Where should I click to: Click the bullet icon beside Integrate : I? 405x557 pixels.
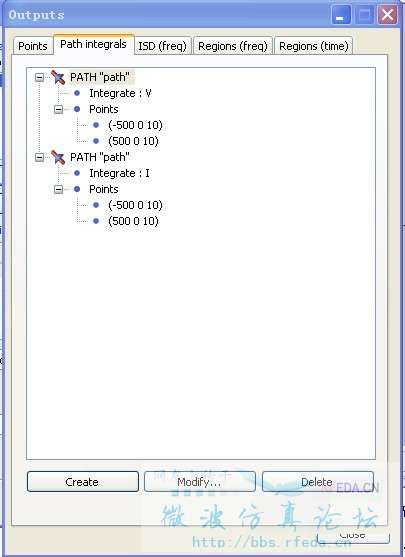(x=77, y=173)
